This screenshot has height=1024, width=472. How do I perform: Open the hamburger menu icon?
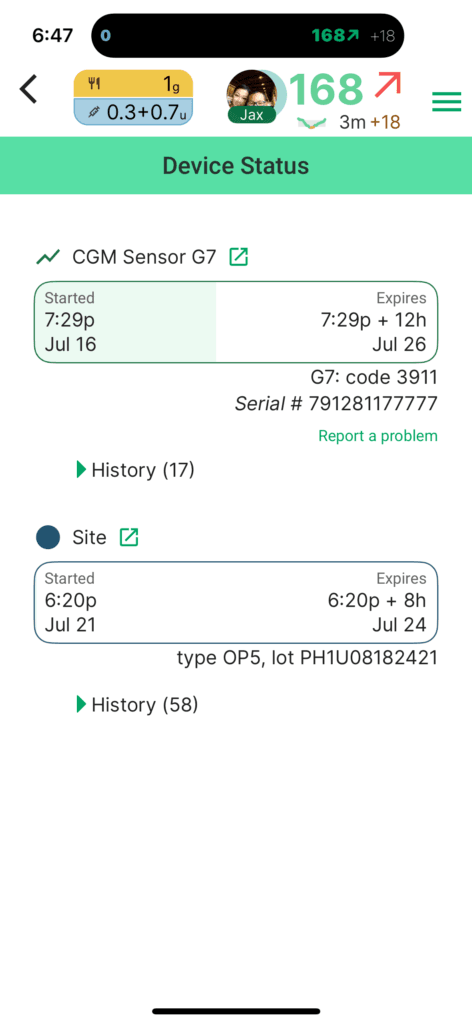447,101
